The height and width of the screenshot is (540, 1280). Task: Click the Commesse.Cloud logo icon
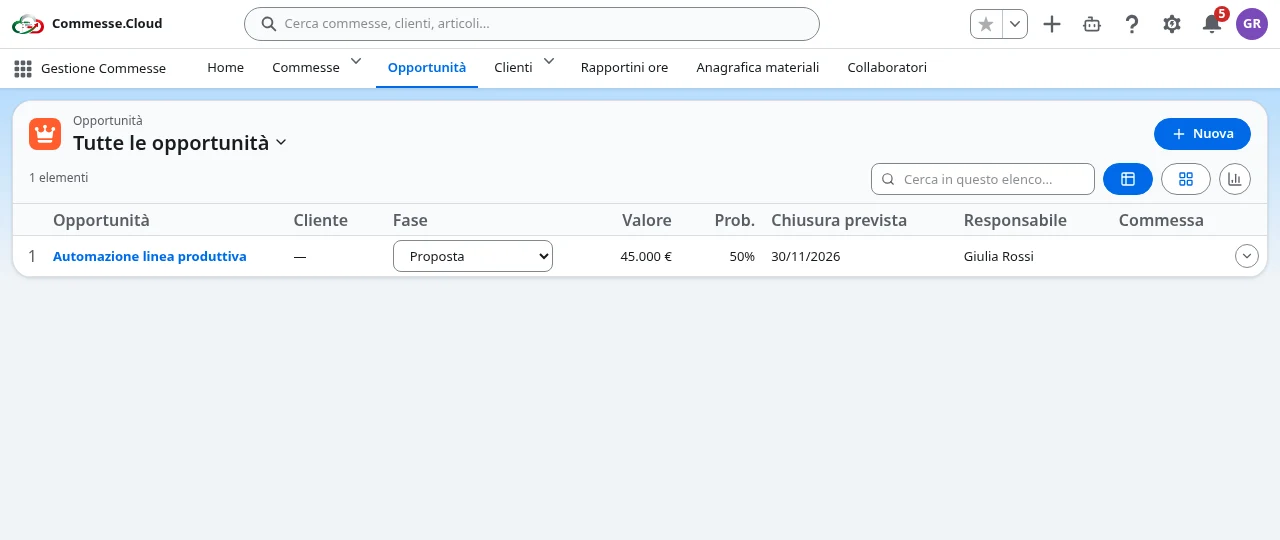click(x=28, y=24)
